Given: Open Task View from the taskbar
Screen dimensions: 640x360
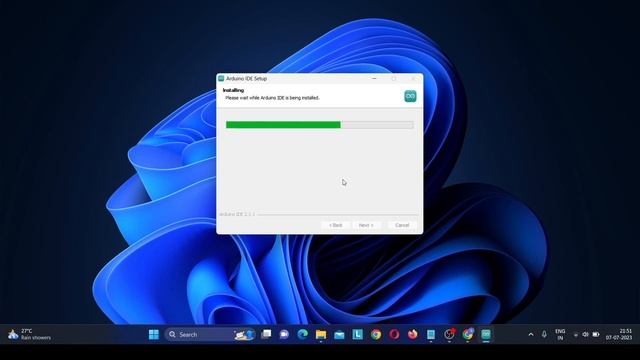Looking at the screenshot, I should [x=266, y=335].
